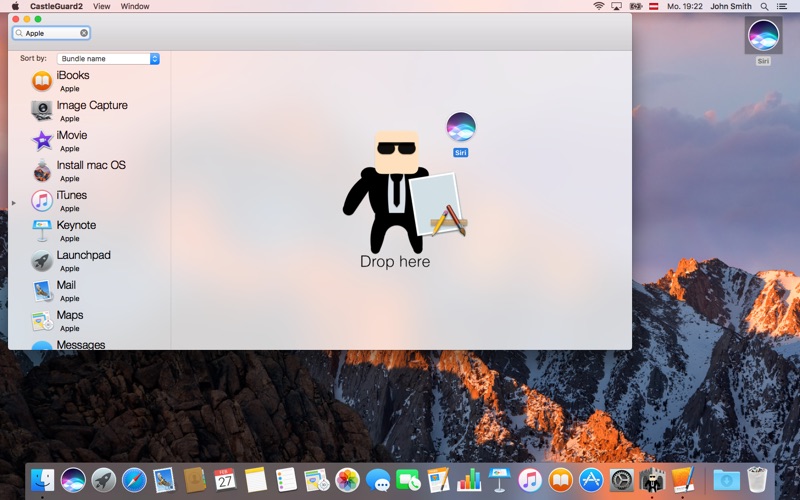Open App Store from the Dock

pyautogui.click(x=591, y=480)
